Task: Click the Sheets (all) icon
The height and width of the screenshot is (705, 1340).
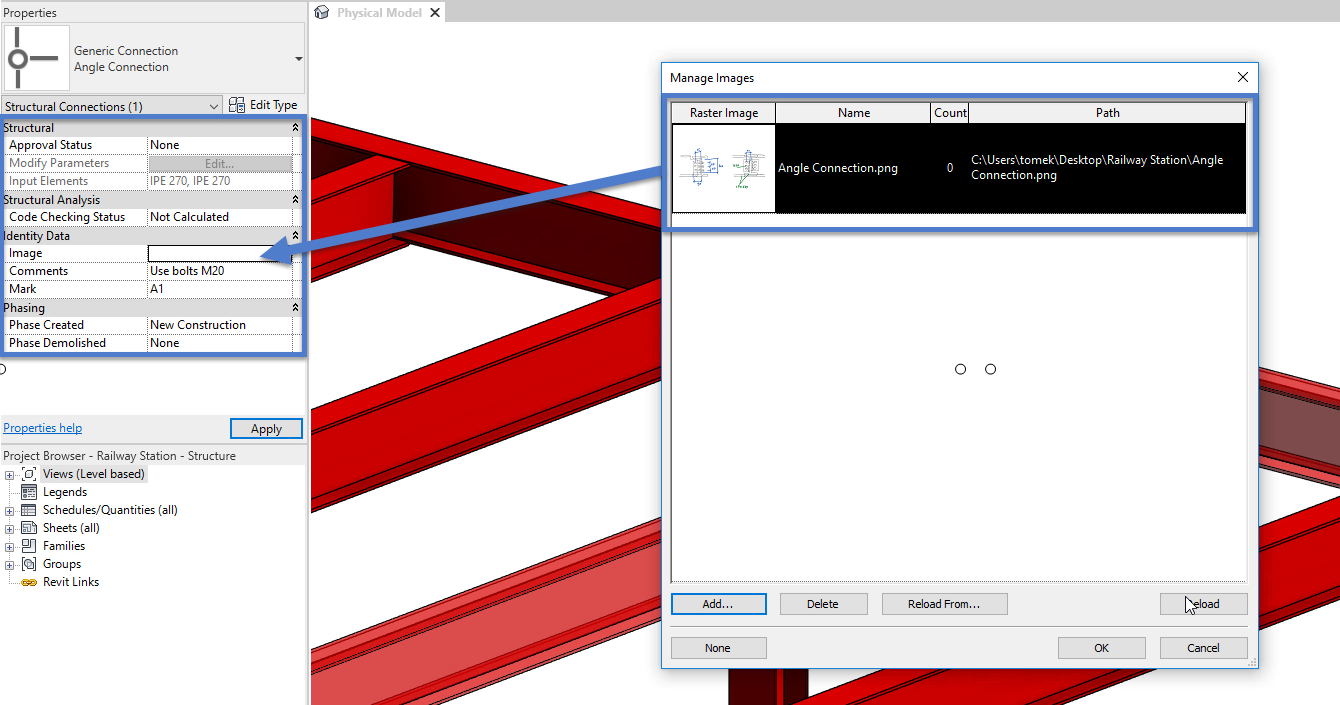Action: pos(29,528)
